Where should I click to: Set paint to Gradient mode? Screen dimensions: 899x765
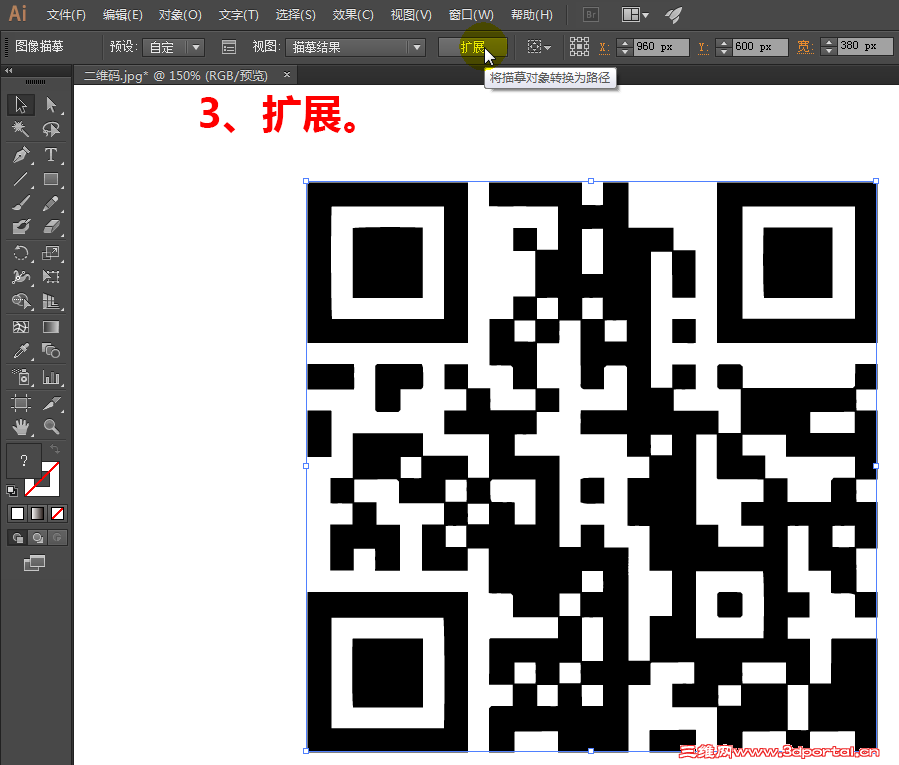[37, 513]
